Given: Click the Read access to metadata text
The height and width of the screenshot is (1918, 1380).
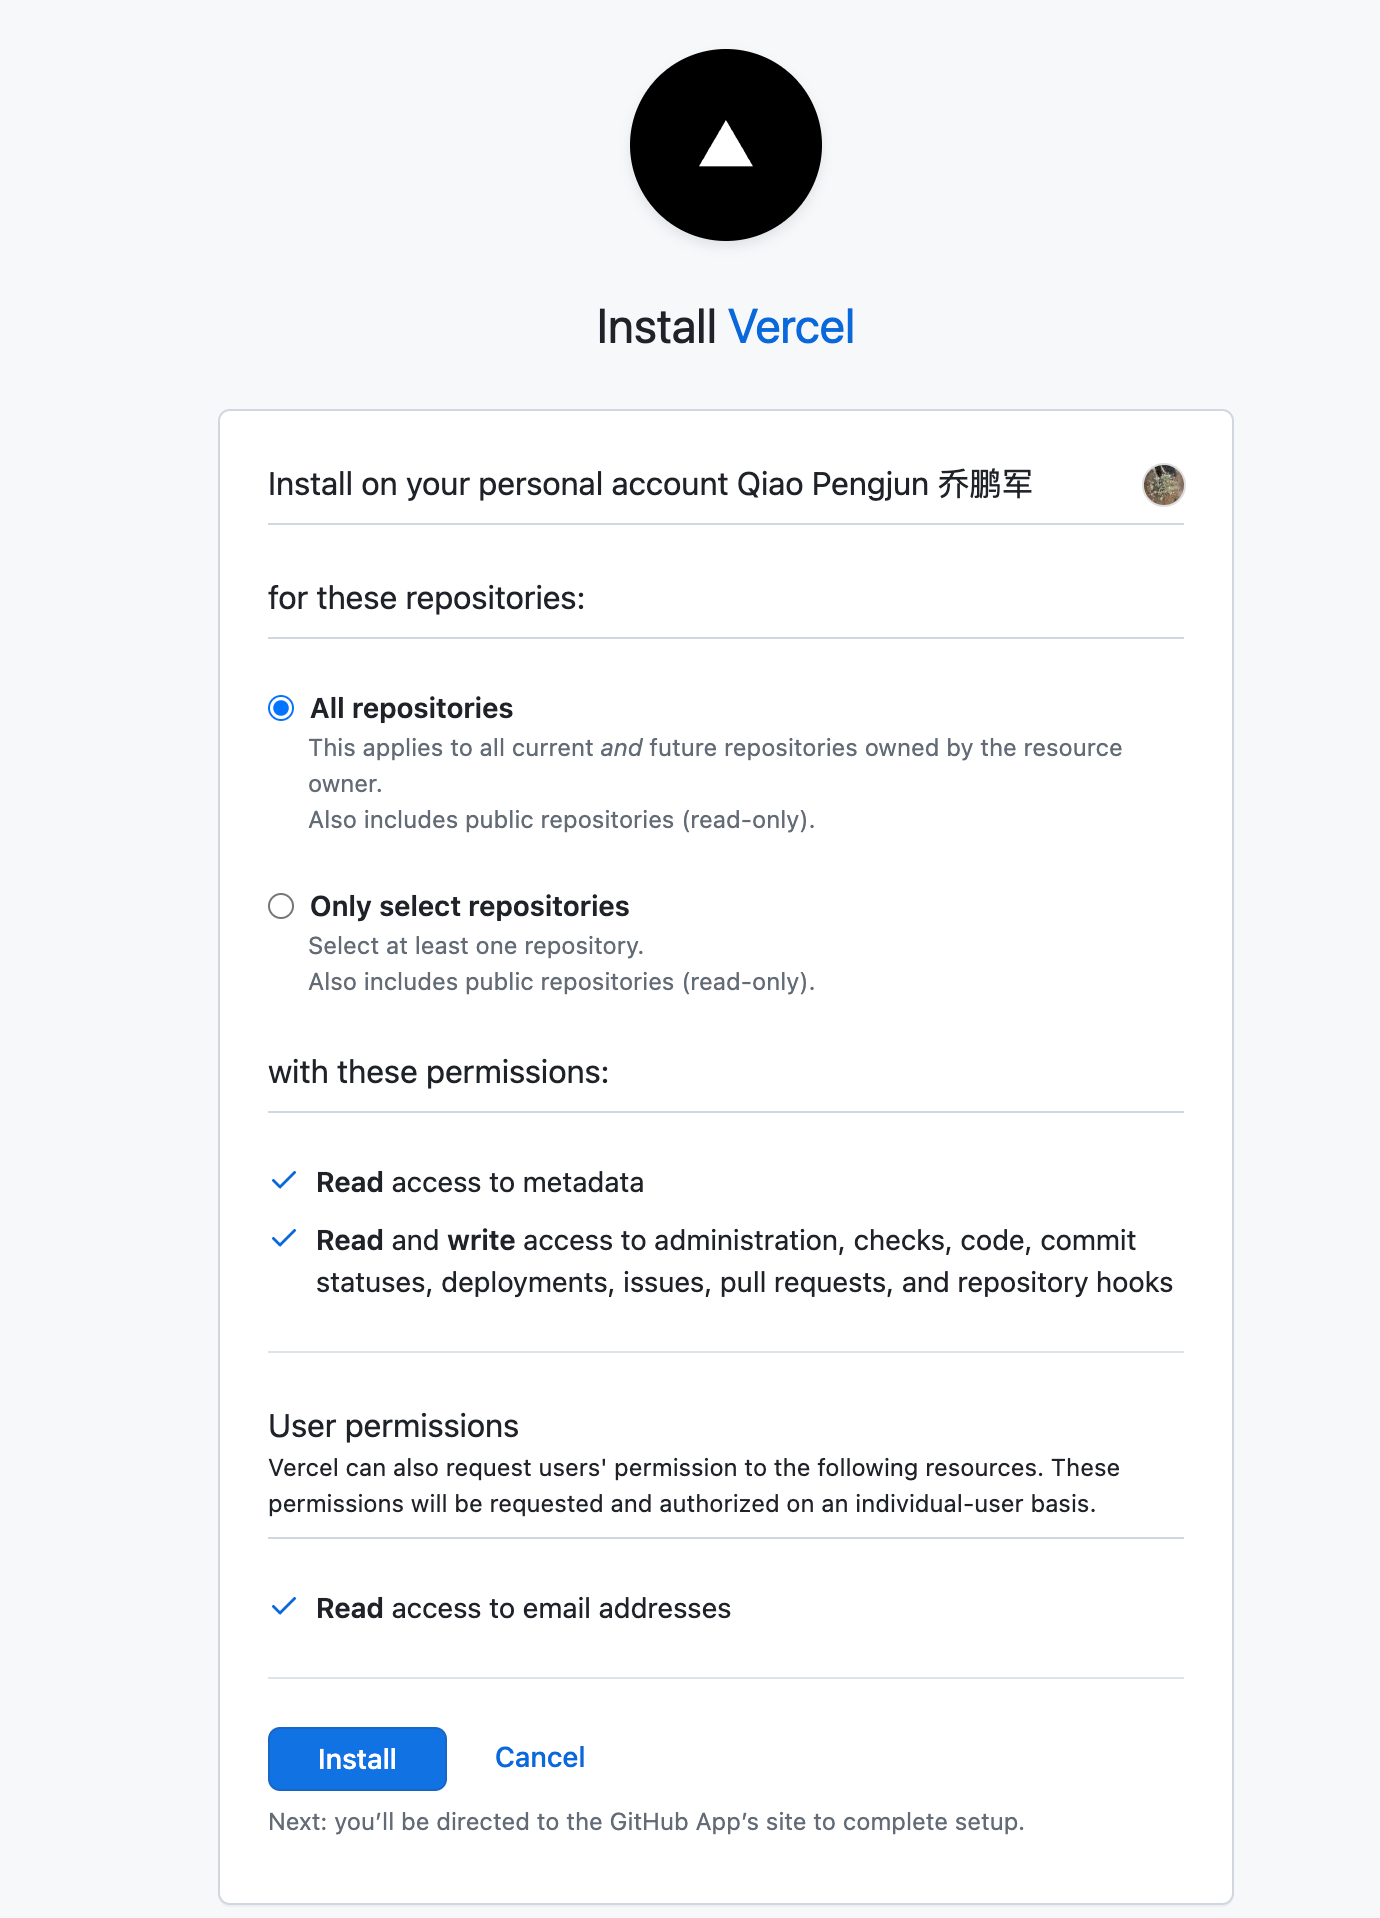Looking at the screenshot, I should (x=480, y=1182).
